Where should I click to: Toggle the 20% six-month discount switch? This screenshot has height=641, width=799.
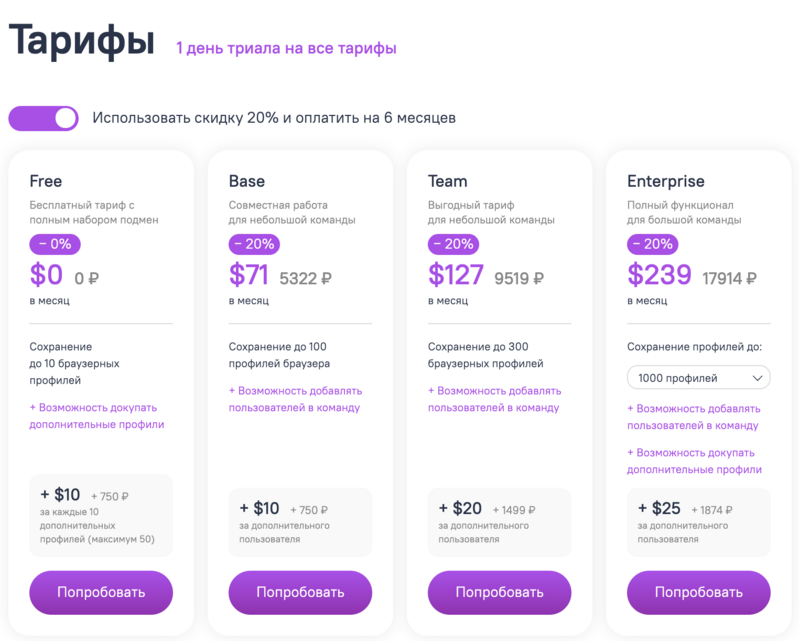[x=43, y=118]
